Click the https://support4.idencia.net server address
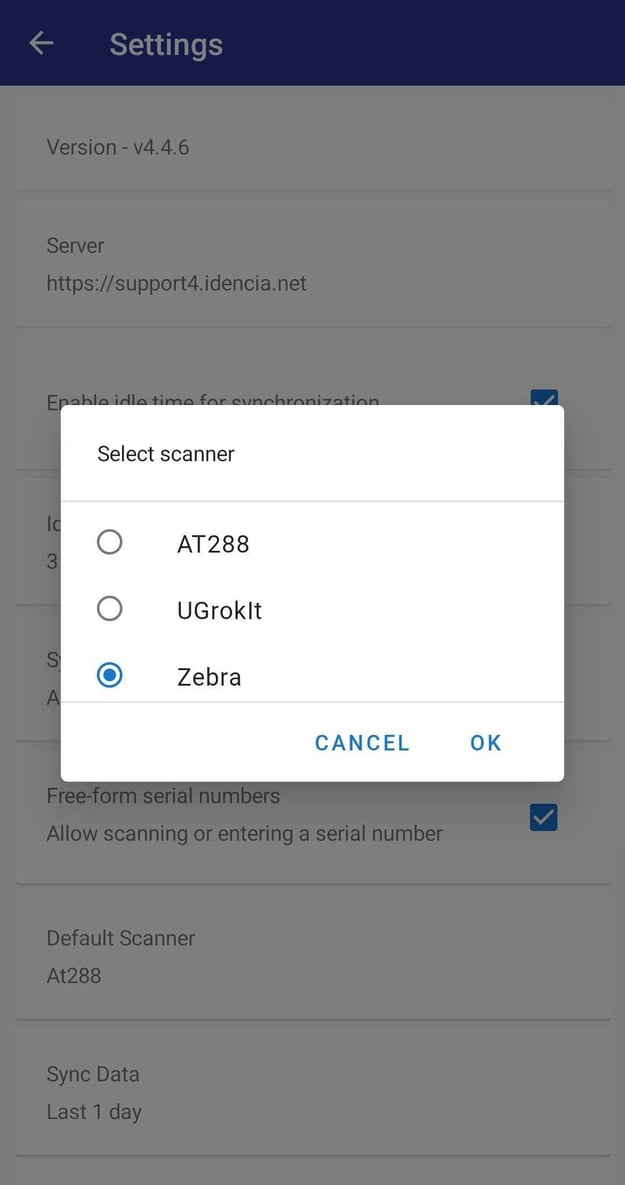The height and width of the screenshot is (1185, 625). coord(177,283)
